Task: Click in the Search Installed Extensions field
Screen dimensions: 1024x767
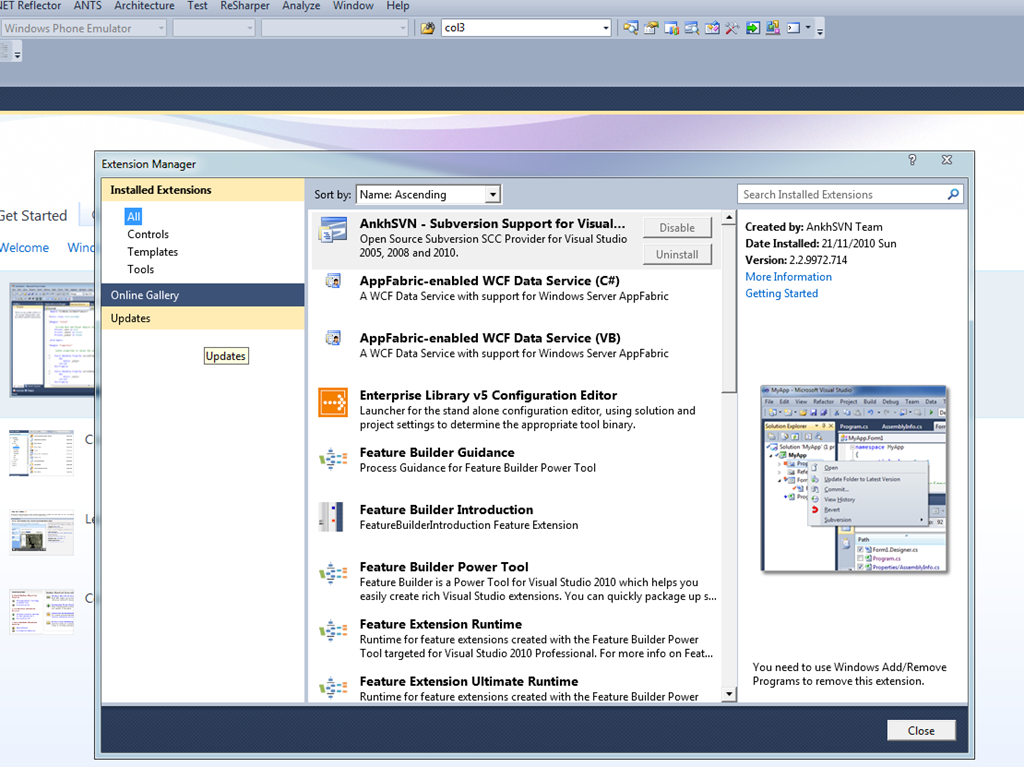Action: coord(840,195)
